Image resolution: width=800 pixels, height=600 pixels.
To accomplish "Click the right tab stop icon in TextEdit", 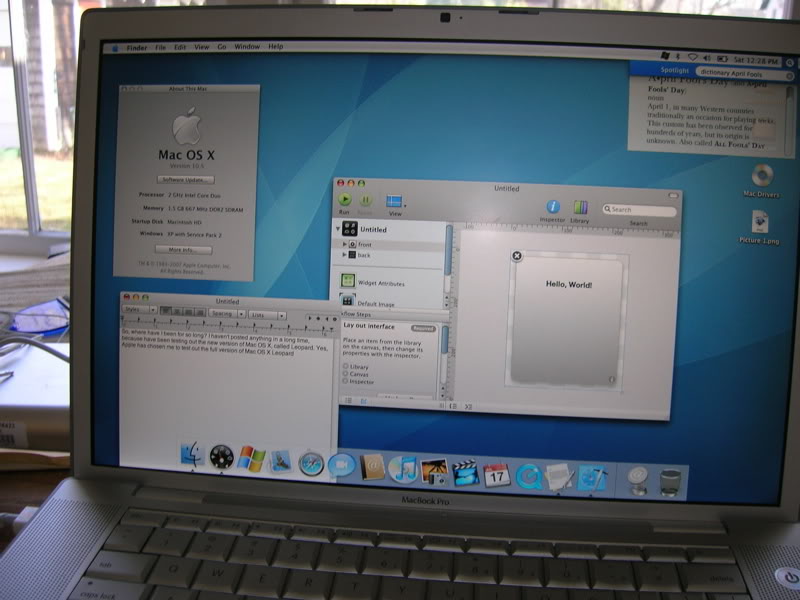I will (327, 318).
